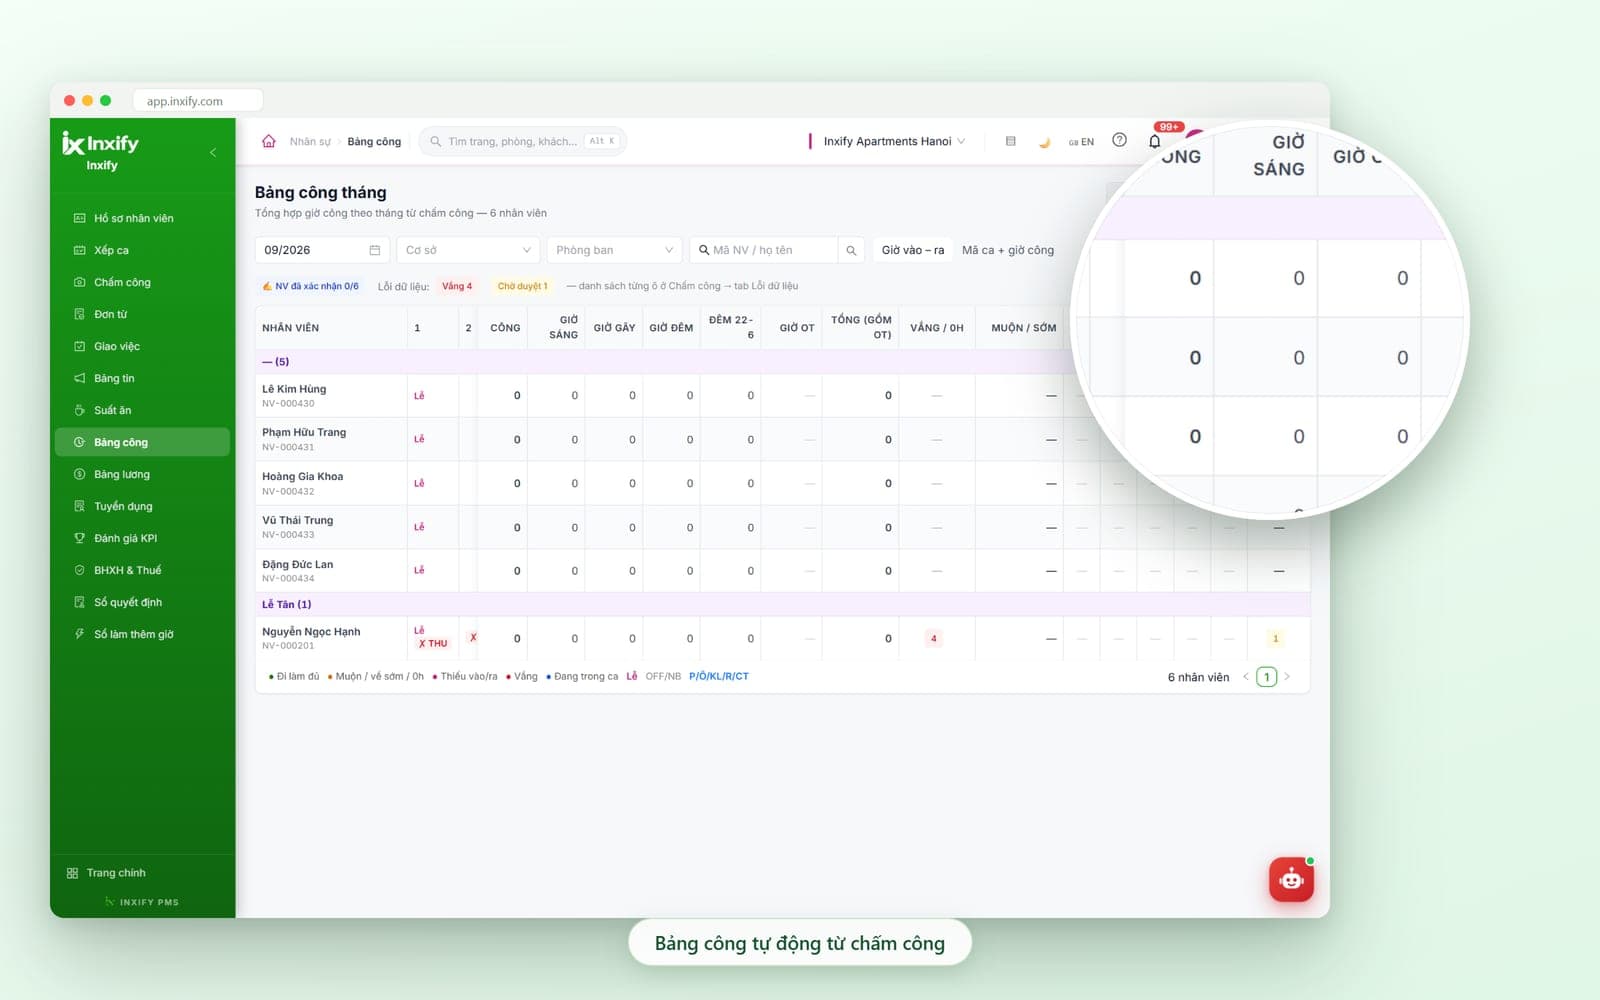Open the notifications bell
Image resolution: width=1600 pixels, height=1000 pixels.
1155,141
